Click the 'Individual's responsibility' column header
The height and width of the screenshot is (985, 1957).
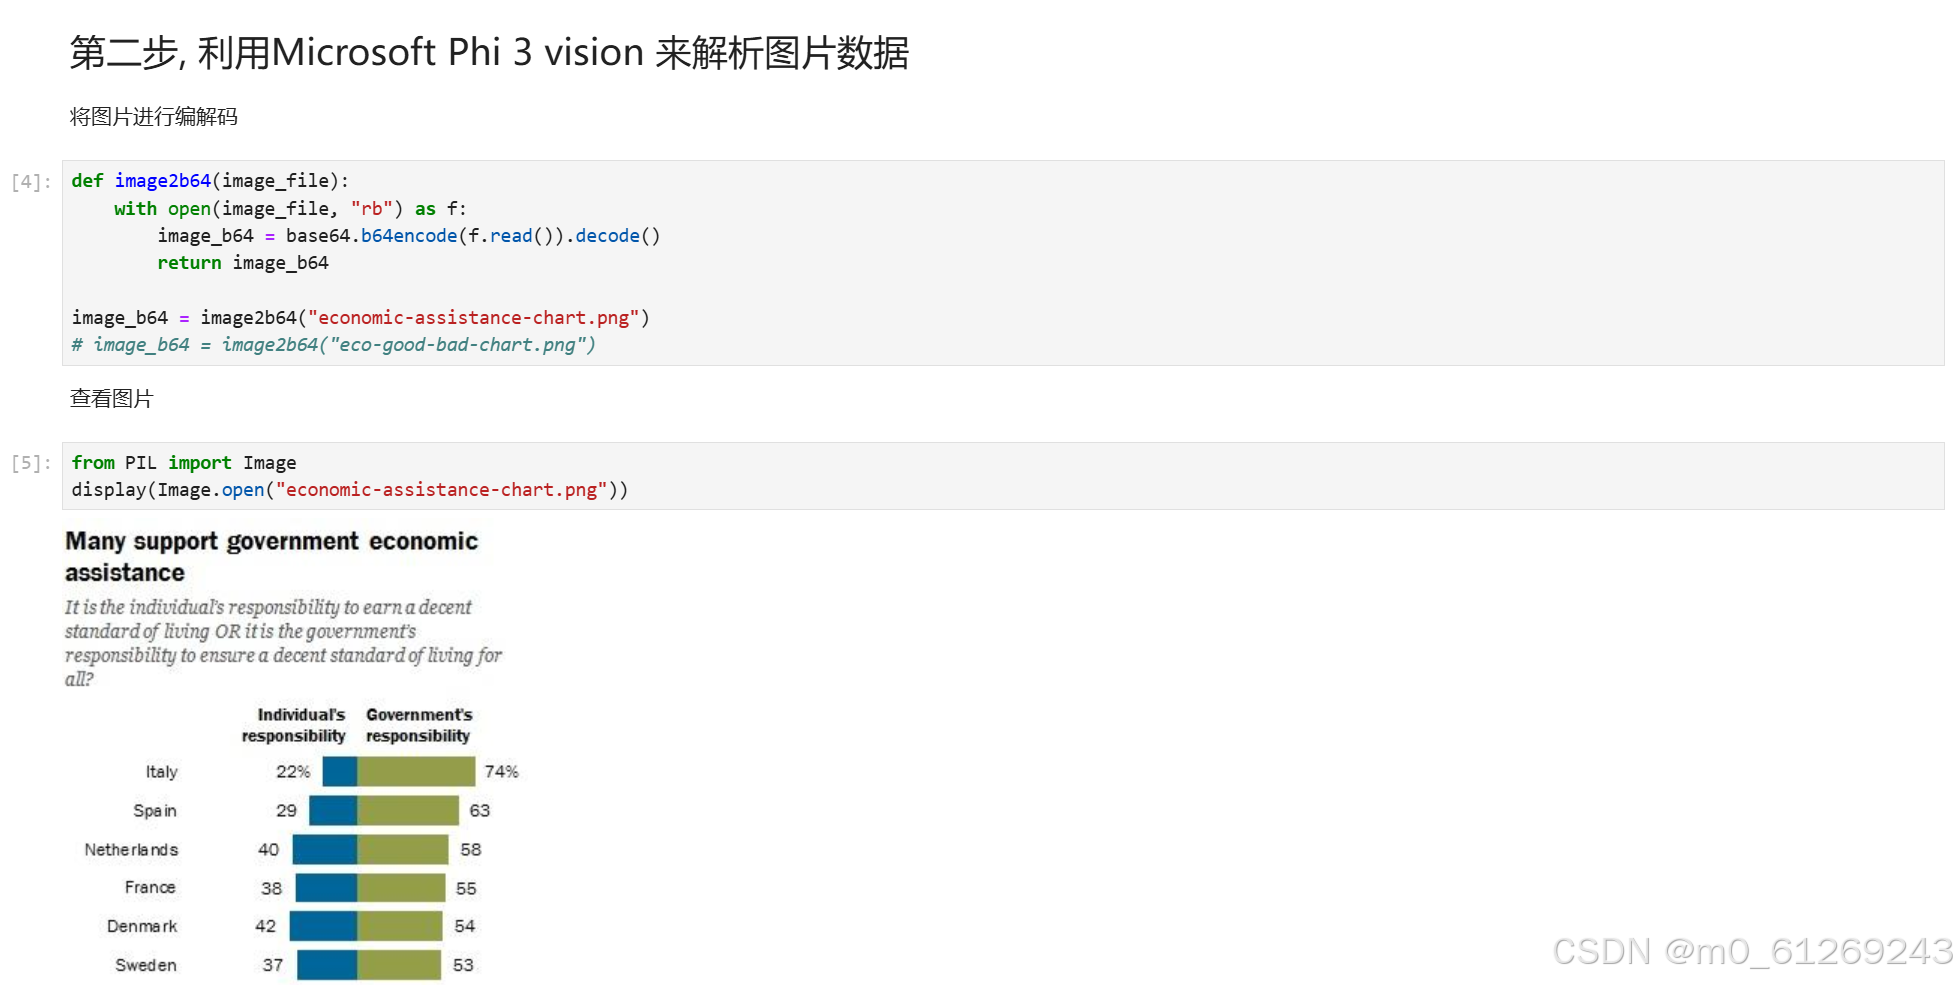point(293,725)
